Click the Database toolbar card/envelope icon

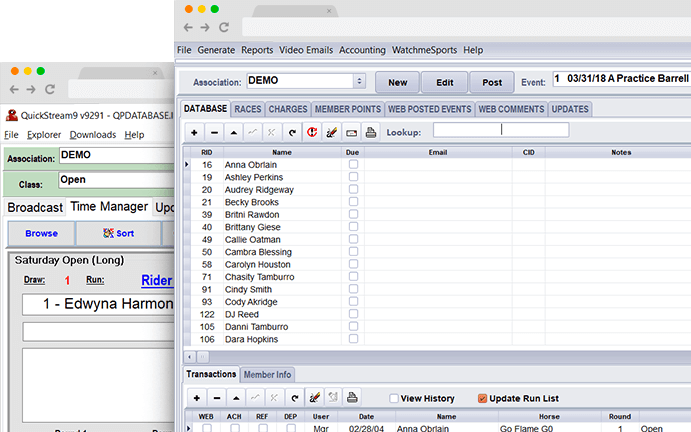[351, 132]
